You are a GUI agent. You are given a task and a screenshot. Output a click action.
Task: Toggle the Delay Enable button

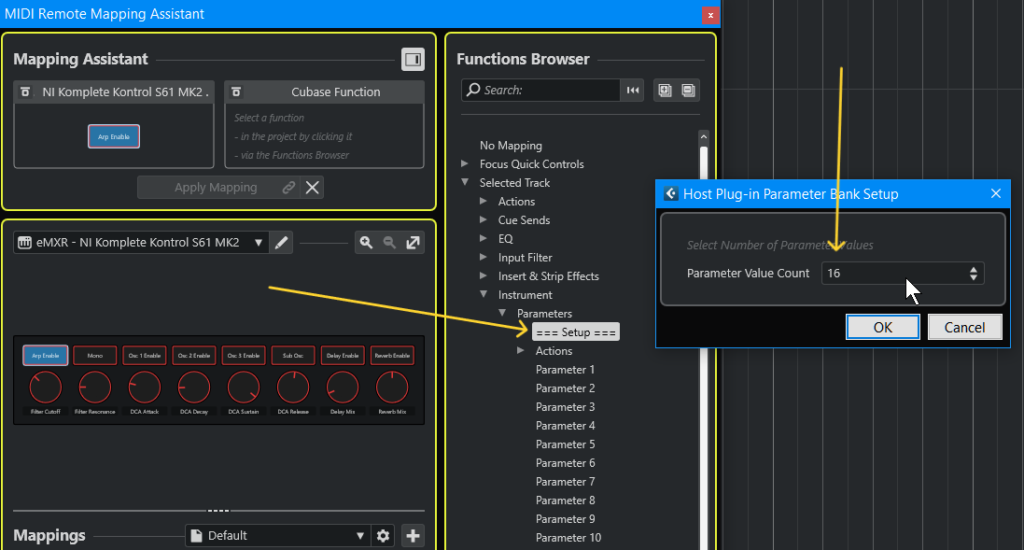342,355
